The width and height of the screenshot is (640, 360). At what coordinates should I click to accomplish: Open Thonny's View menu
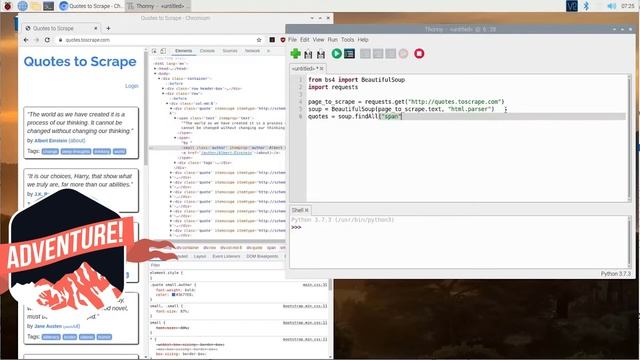click(318, 40)
